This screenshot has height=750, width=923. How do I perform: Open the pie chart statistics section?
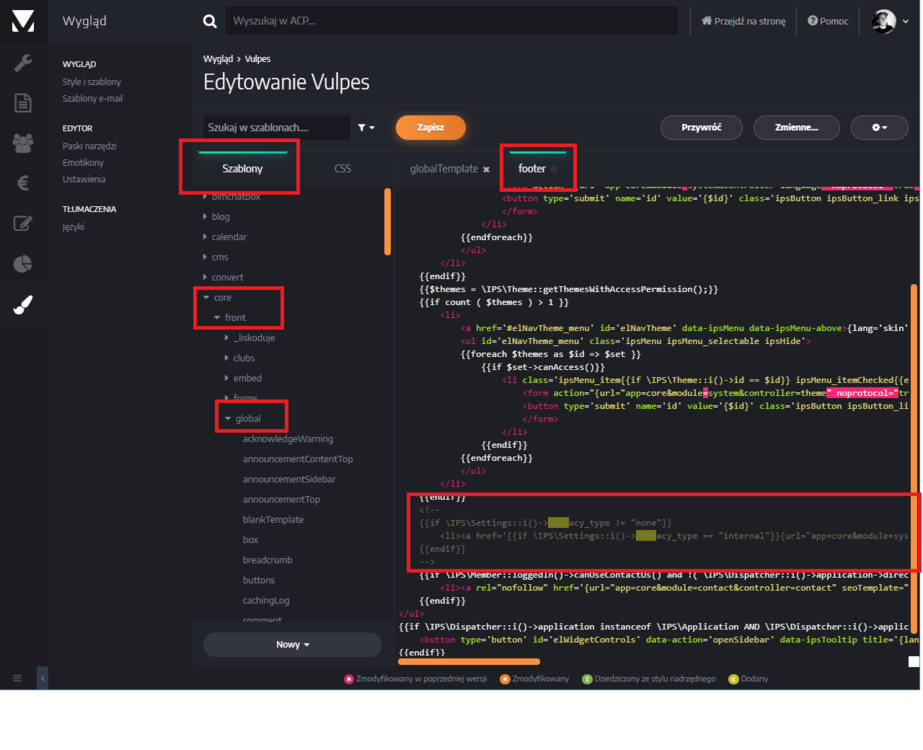[x=22, y=264]
